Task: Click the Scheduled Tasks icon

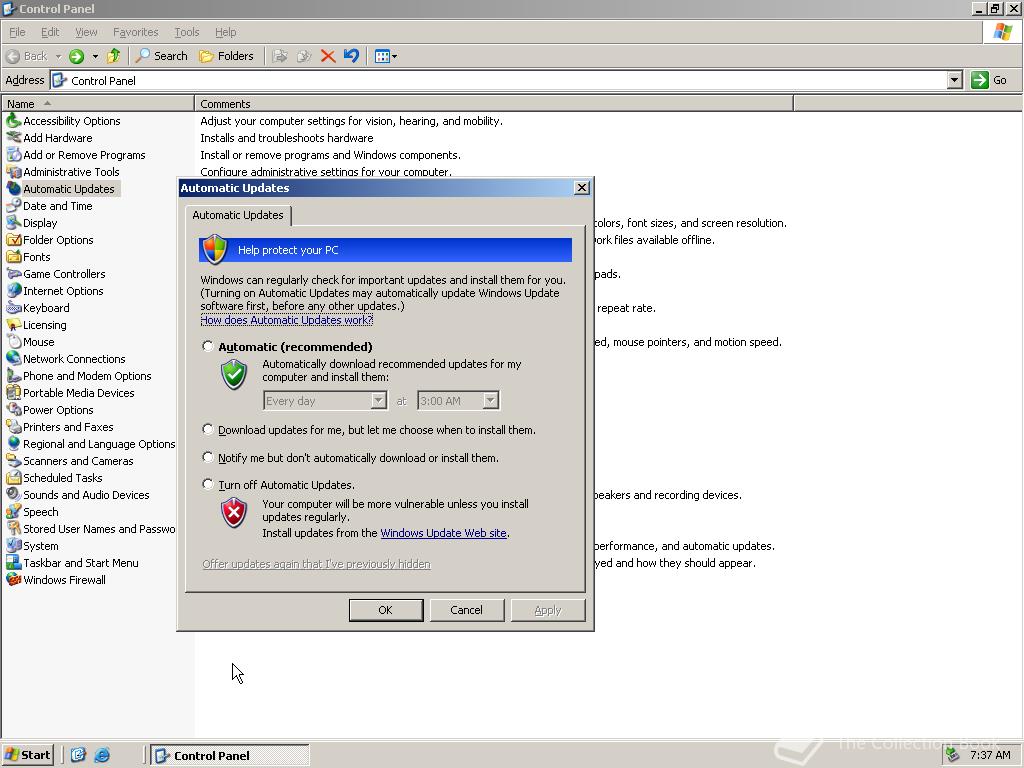Action: 13,477
